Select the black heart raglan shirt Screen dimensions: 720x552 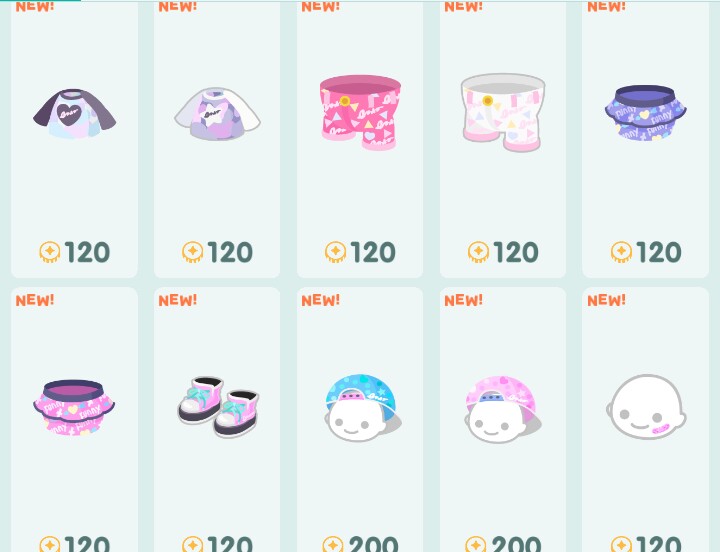pyautogui.click(x=74, y=114)
